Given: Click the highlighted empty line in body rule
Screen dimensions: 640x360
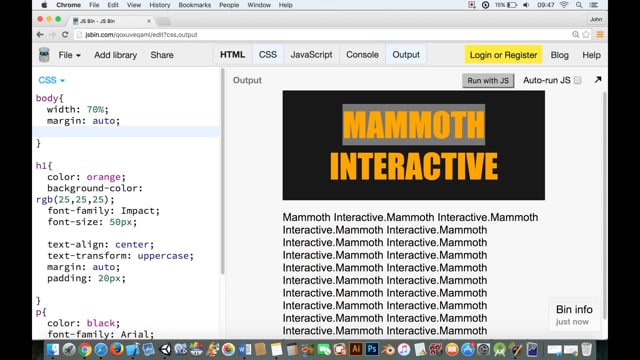Looking at the screenshot, I should (x=126, y=132).
